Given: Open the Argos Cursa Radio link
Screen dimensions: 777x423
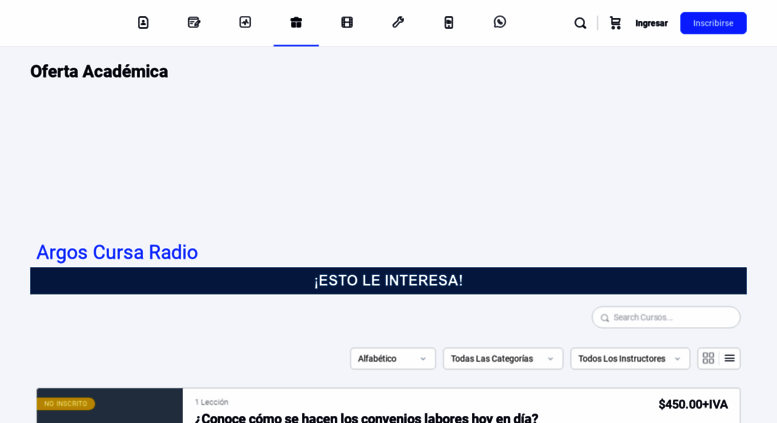Looking at the screenshot, I should tap(117, 253).
